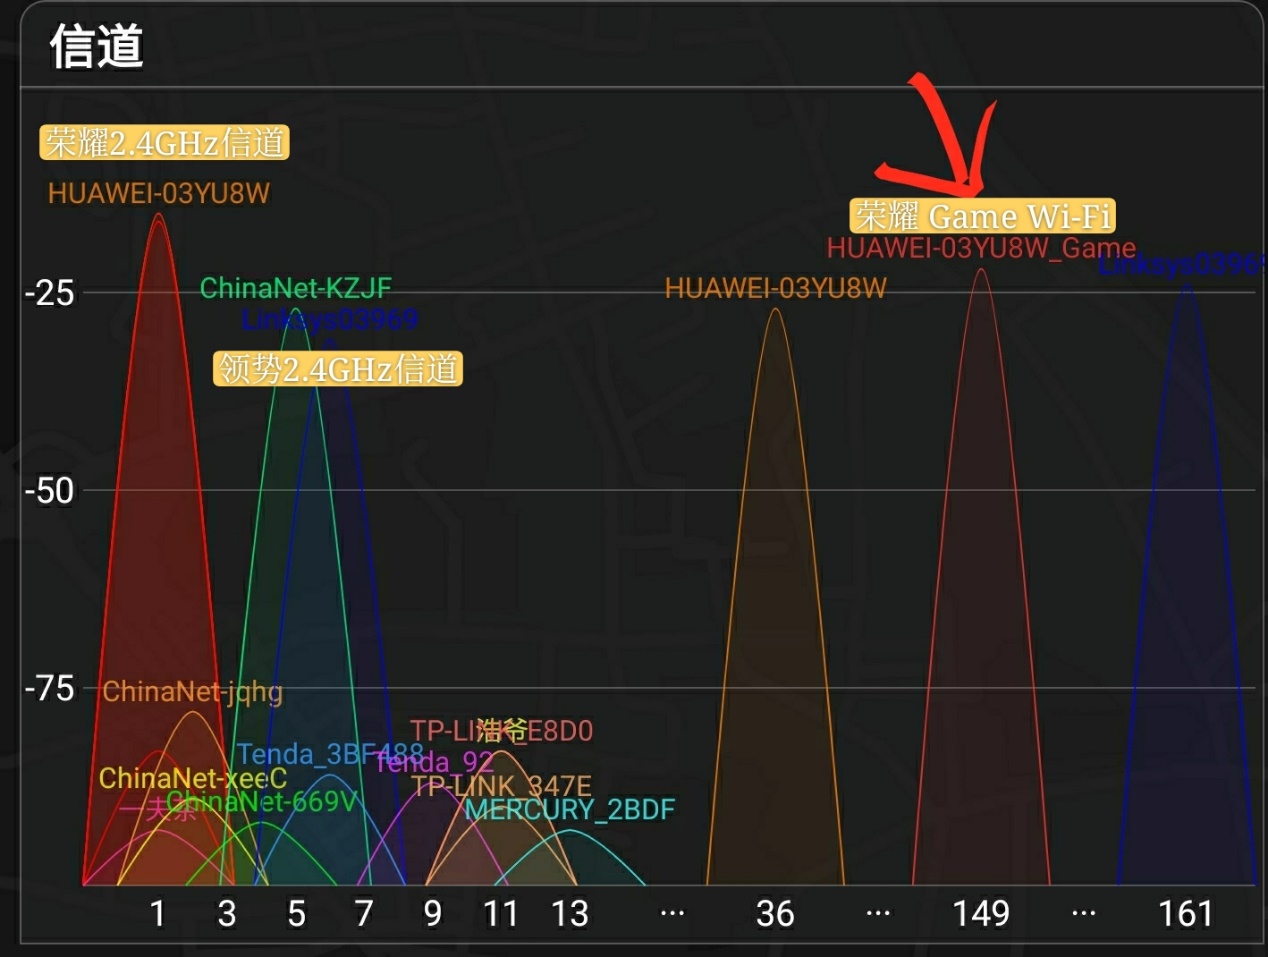
Task: Tap channel 5 on the axis
Action: [x=296, y=913]
